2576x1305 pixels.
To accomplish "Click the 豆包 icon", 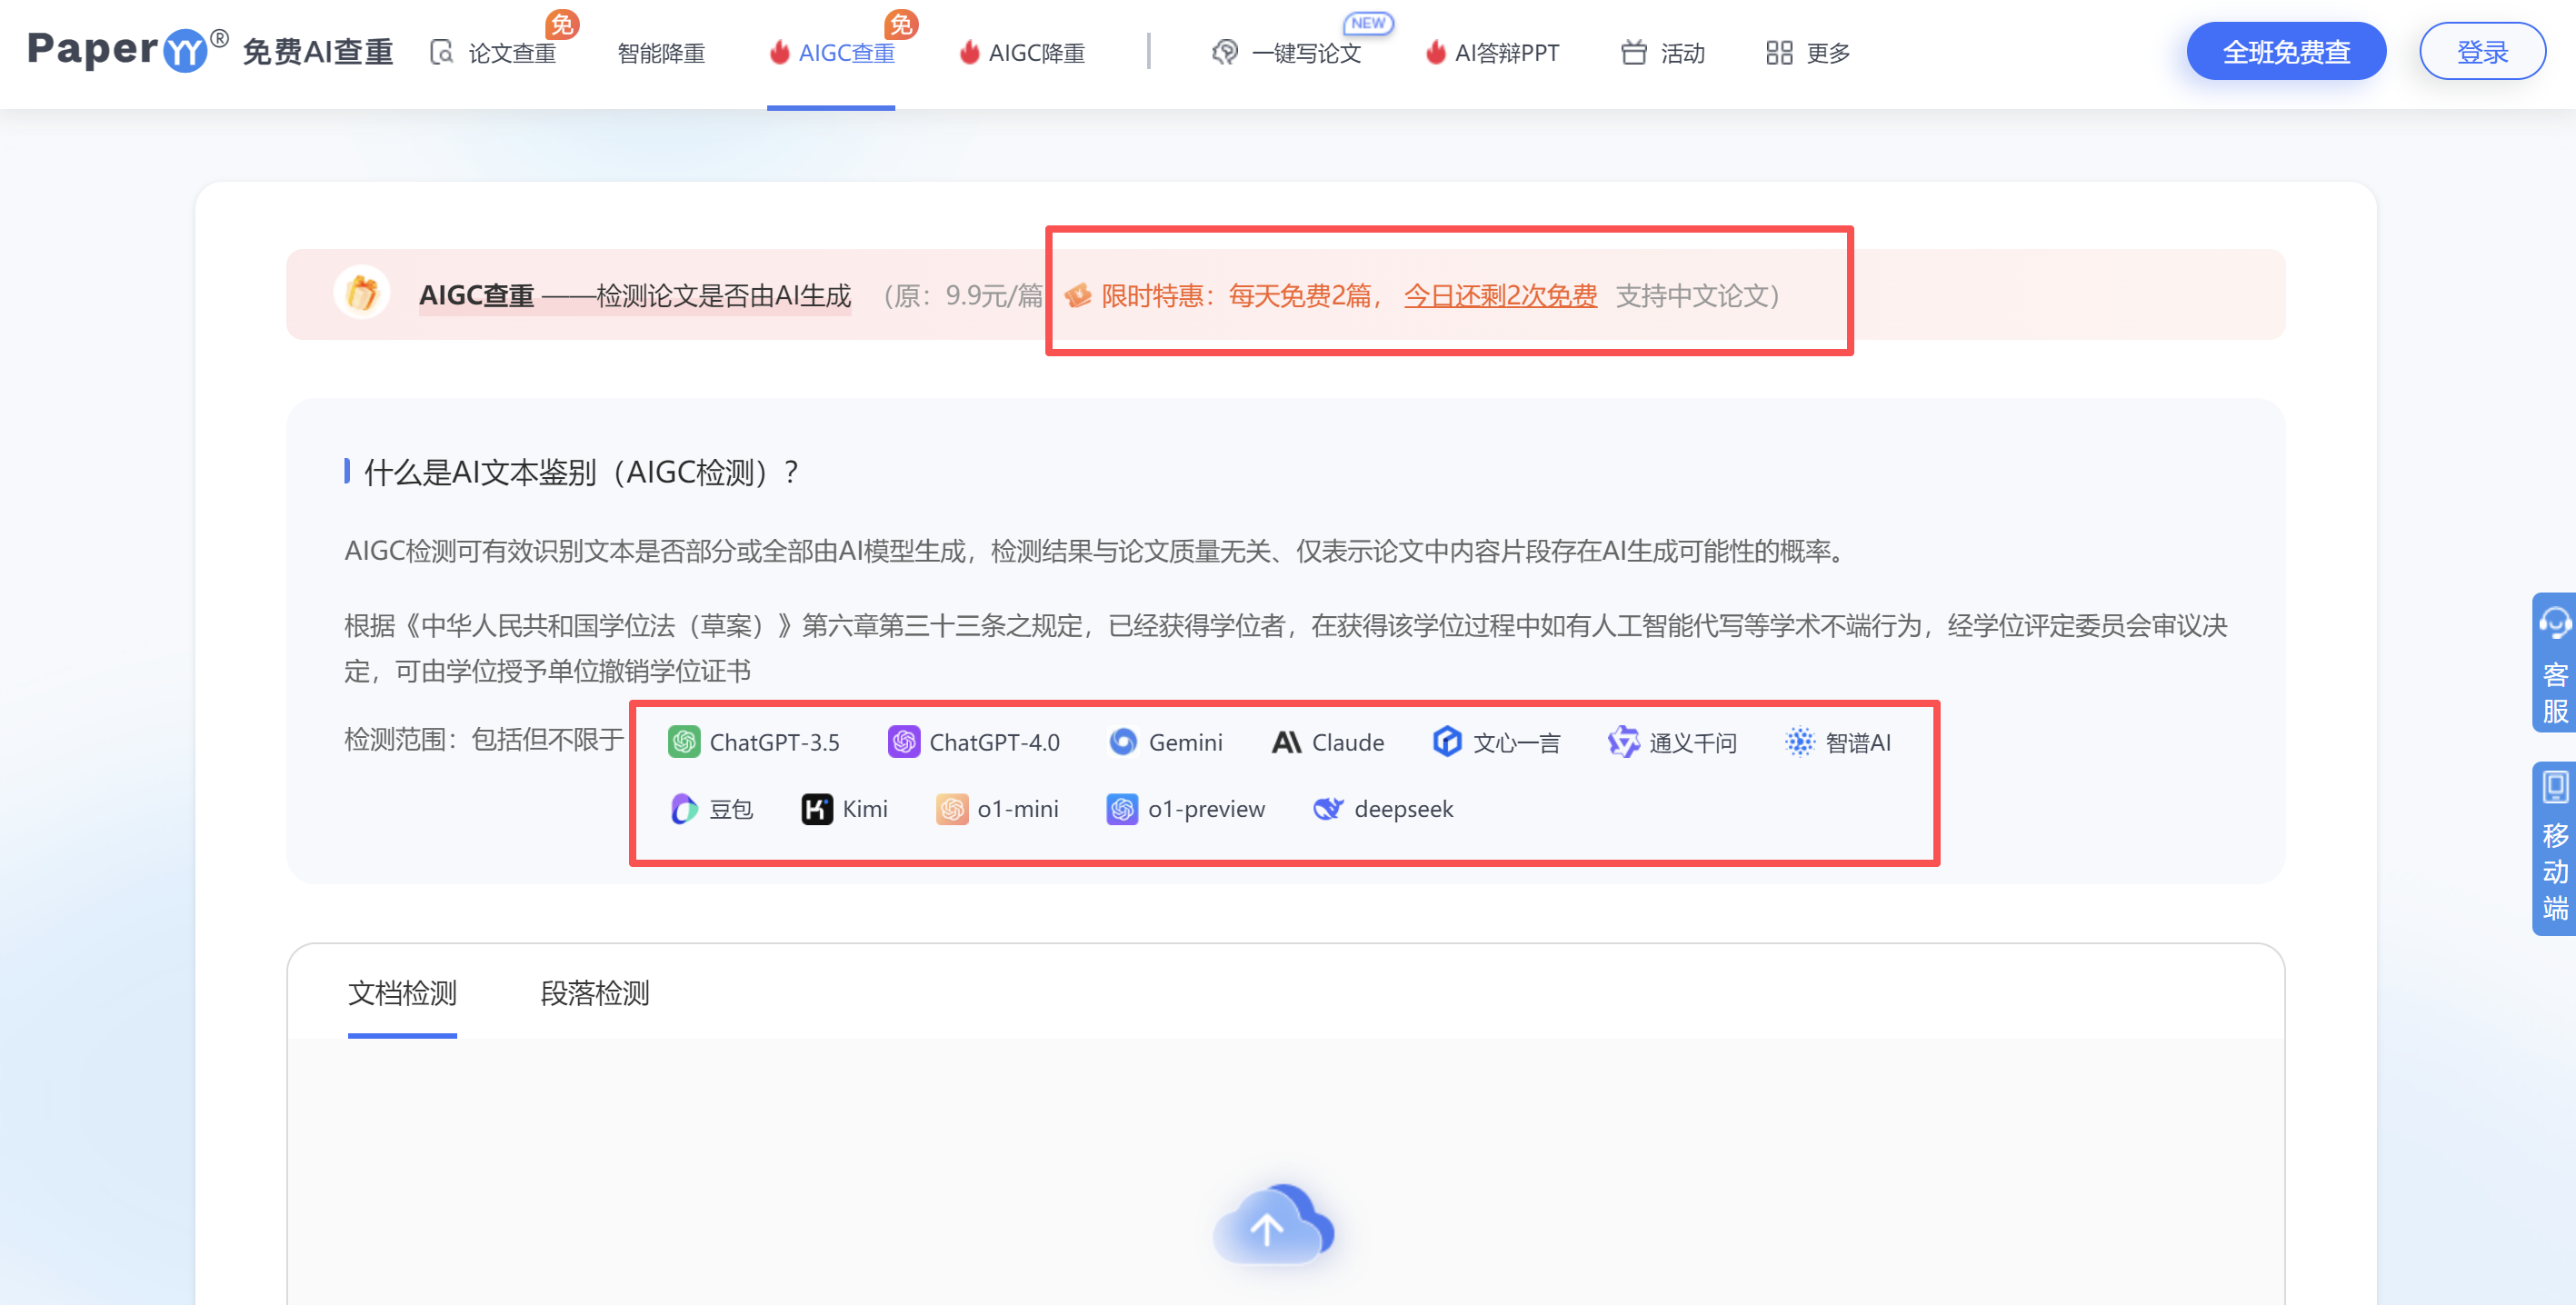I will tap(684, 809).
